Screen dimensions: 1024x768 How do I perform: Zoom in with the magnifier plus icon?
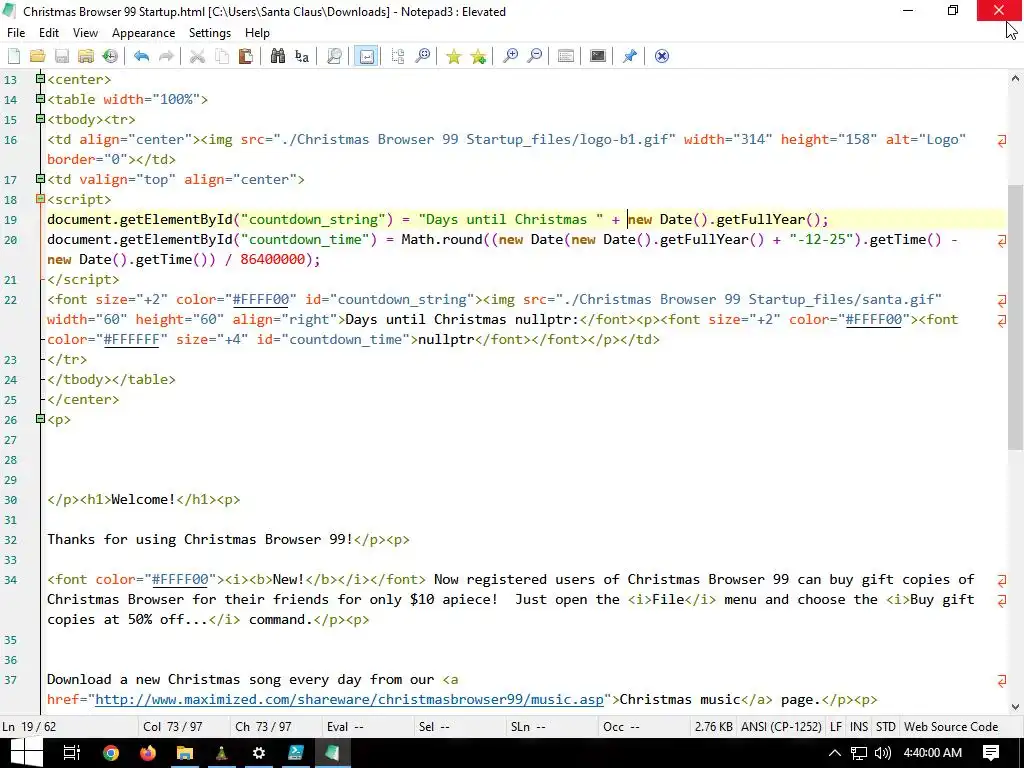coord(510,56)
